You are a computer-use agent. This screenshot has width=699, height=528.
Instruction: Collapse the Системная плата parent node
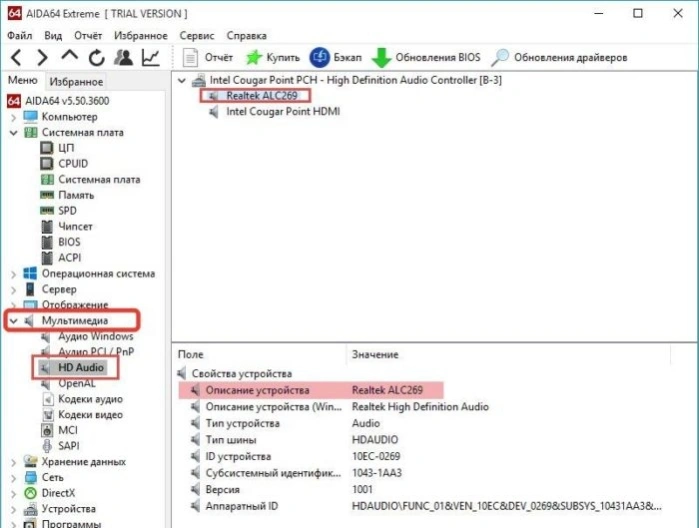pos(13,132)
